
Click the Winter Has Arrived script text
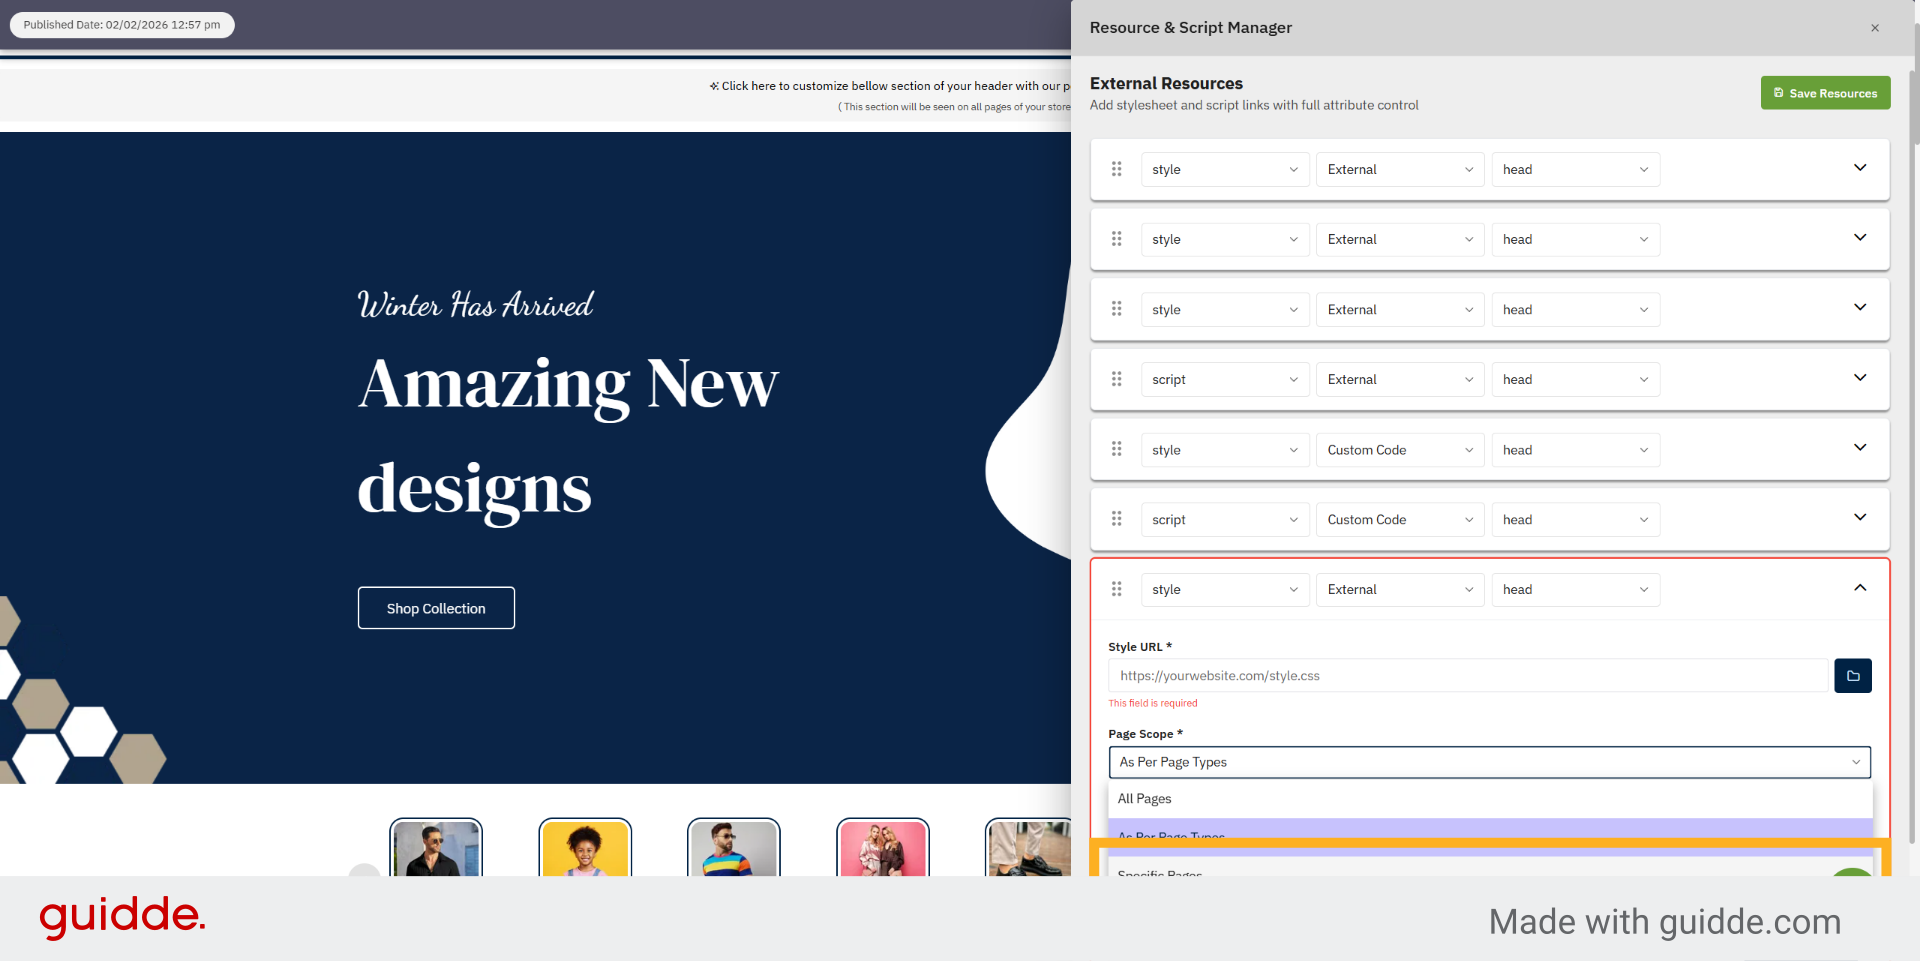tap(476, 304)
